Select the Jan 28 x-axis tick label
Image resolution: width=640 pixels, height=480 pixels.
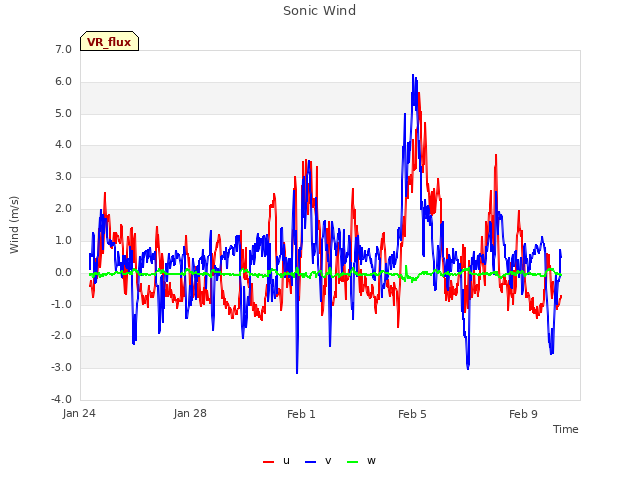pos(190,414)
